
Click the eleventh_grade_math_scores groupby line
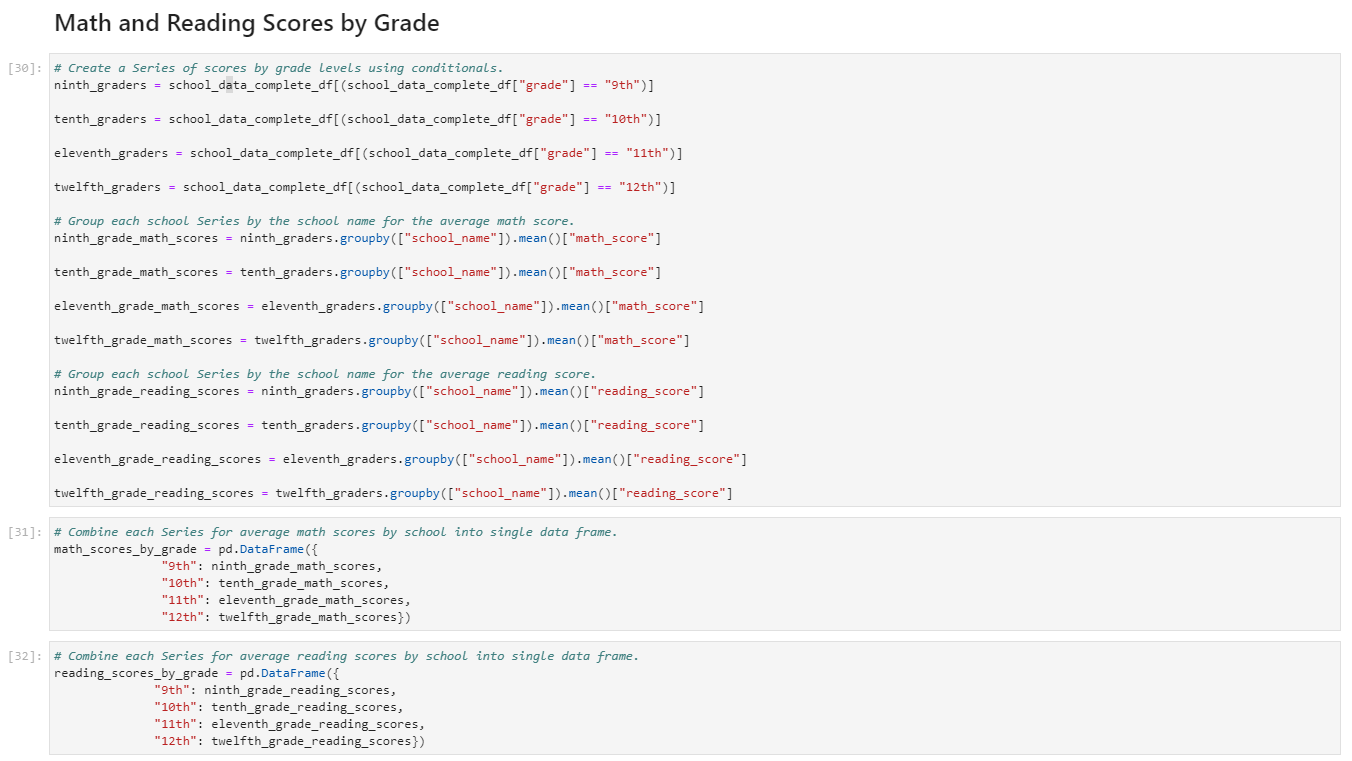coord(379,306)
